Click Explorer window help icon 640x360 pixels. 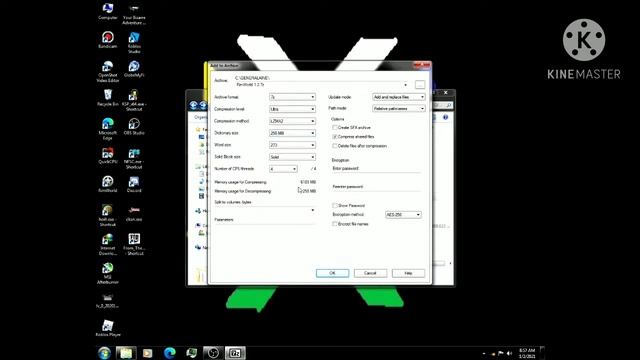point(445,117)
